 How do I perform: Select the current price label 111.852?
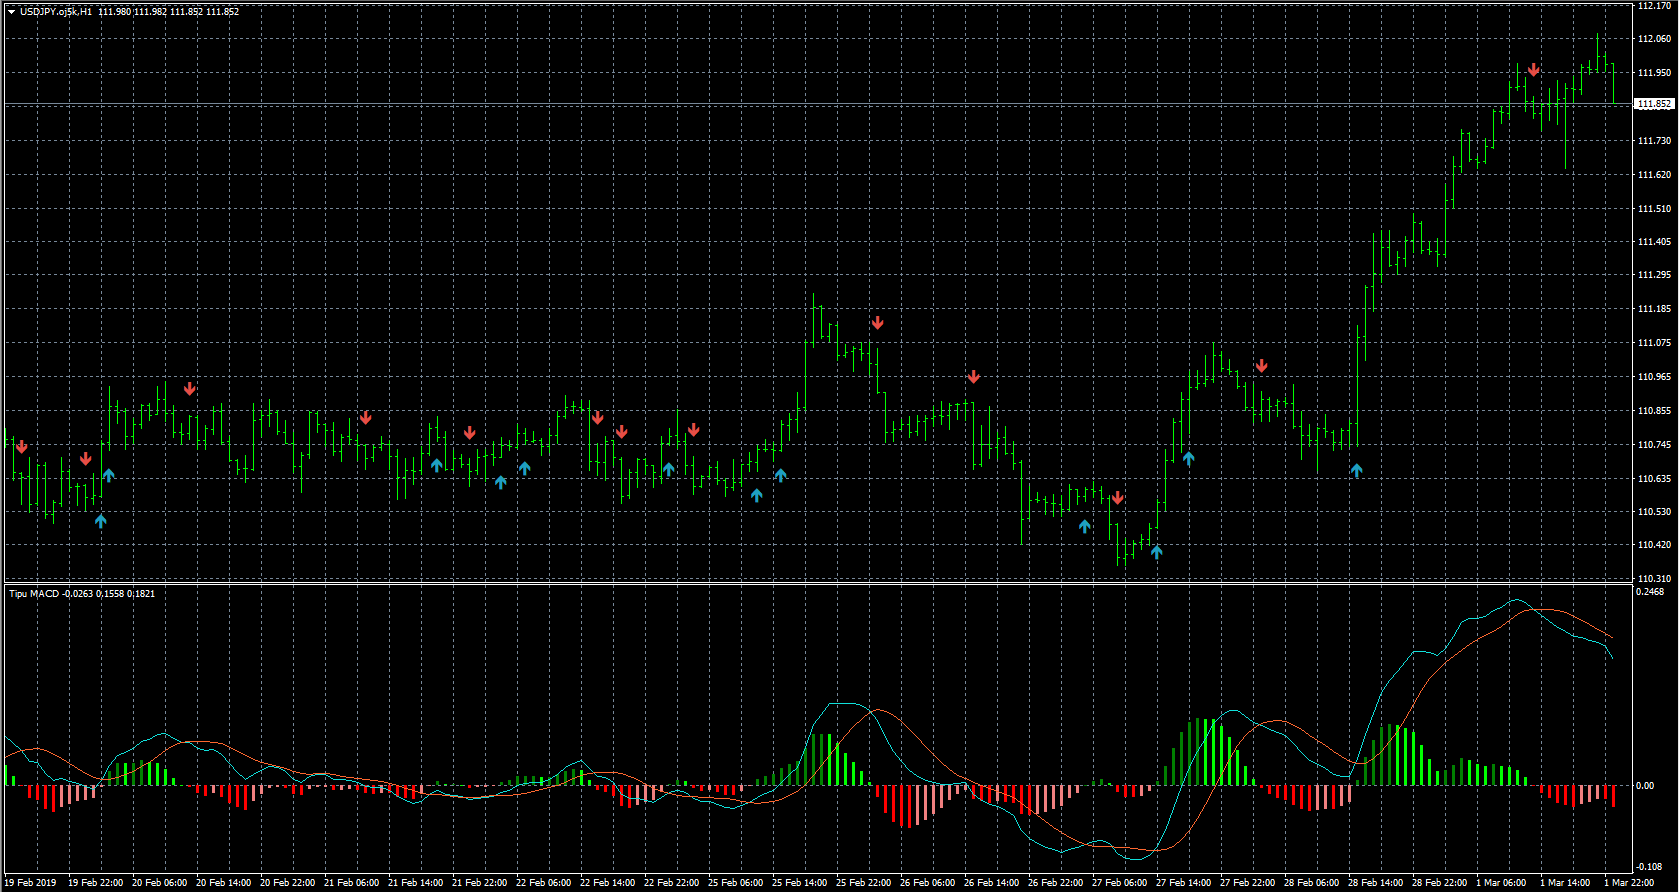tap(1654, 104)
